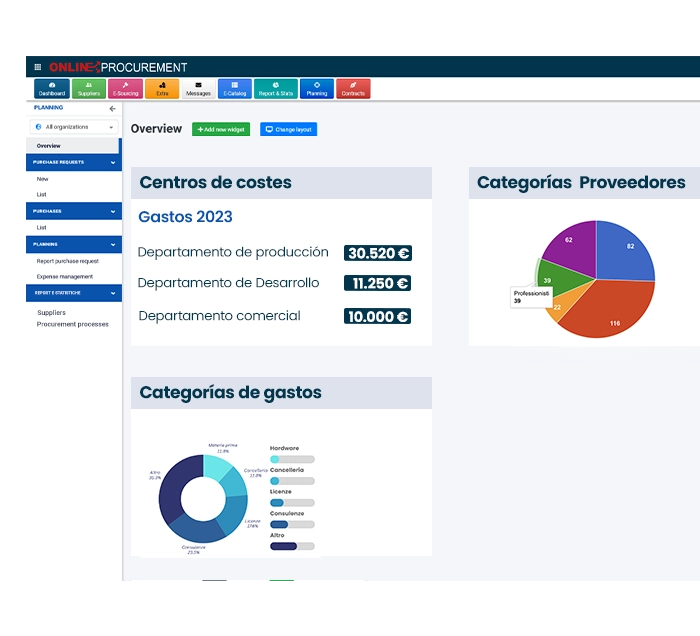This screenshot has height=636, width=700.
Task: Open Procurement processes in sidebar
Action: pyautogui.click(x=72, y=324)
